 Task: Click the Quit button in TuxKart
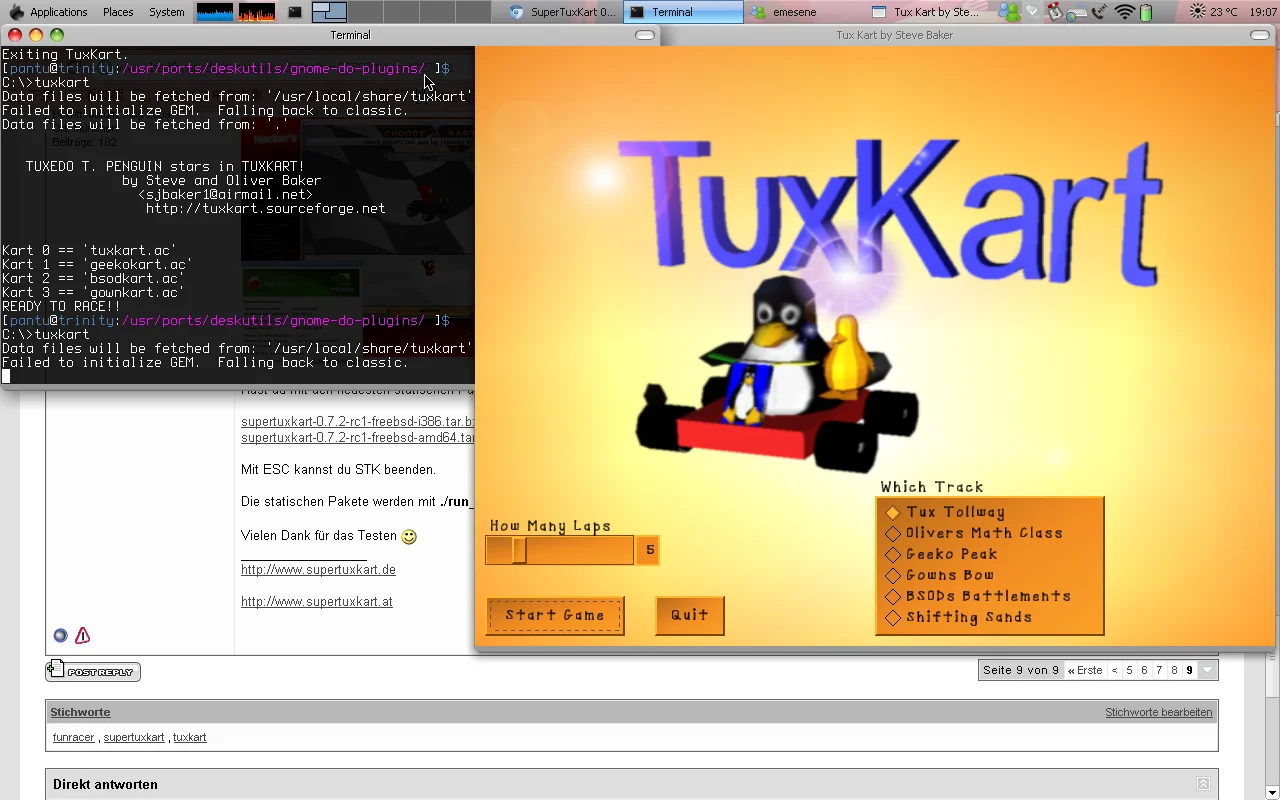point(689,615)
